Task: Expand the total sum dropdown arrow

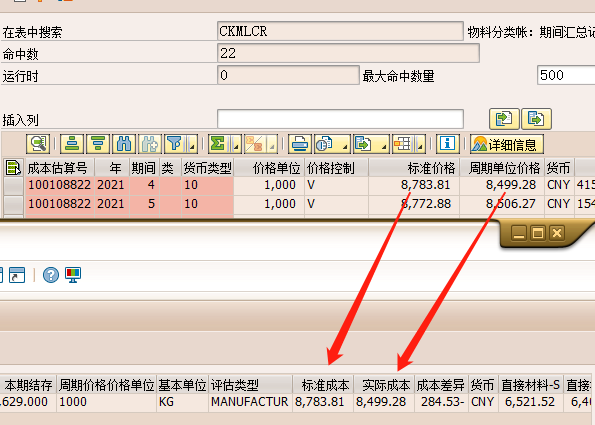Action: (236, 144)
